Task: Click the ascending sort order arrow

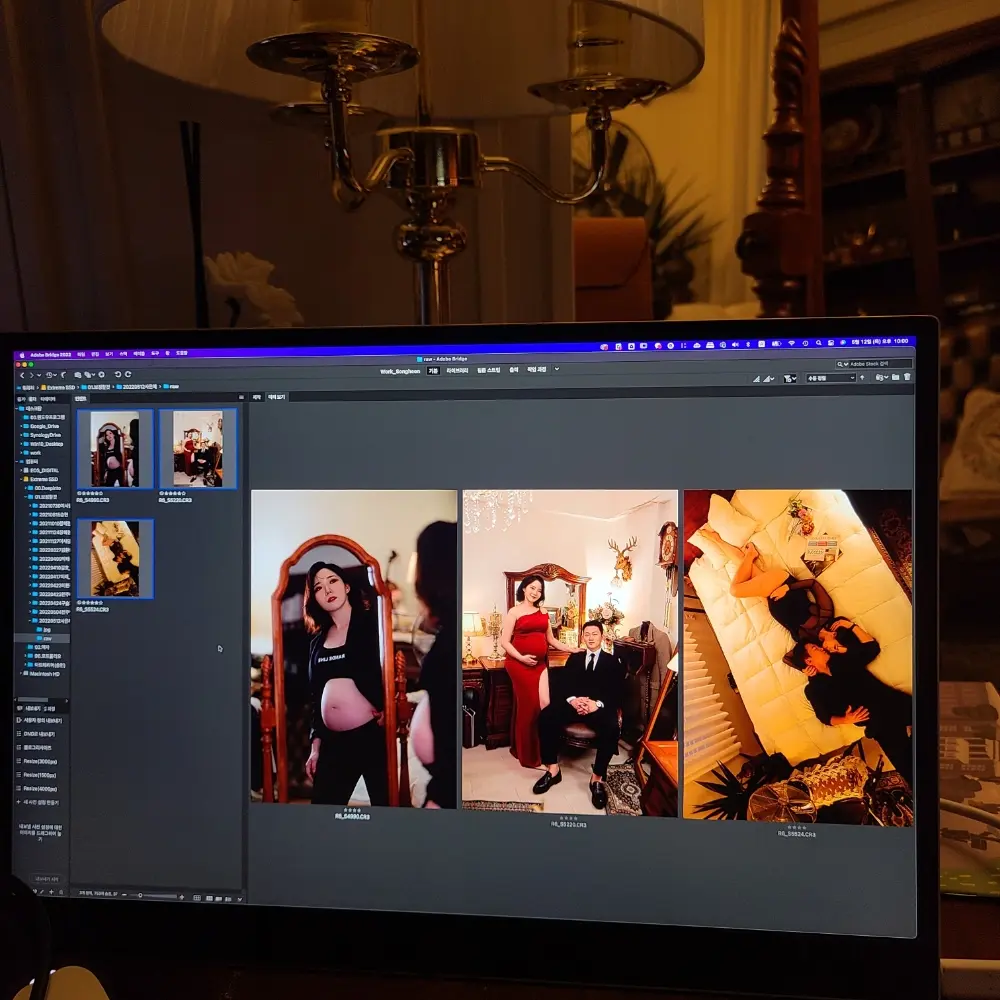Action: (862, 378)
